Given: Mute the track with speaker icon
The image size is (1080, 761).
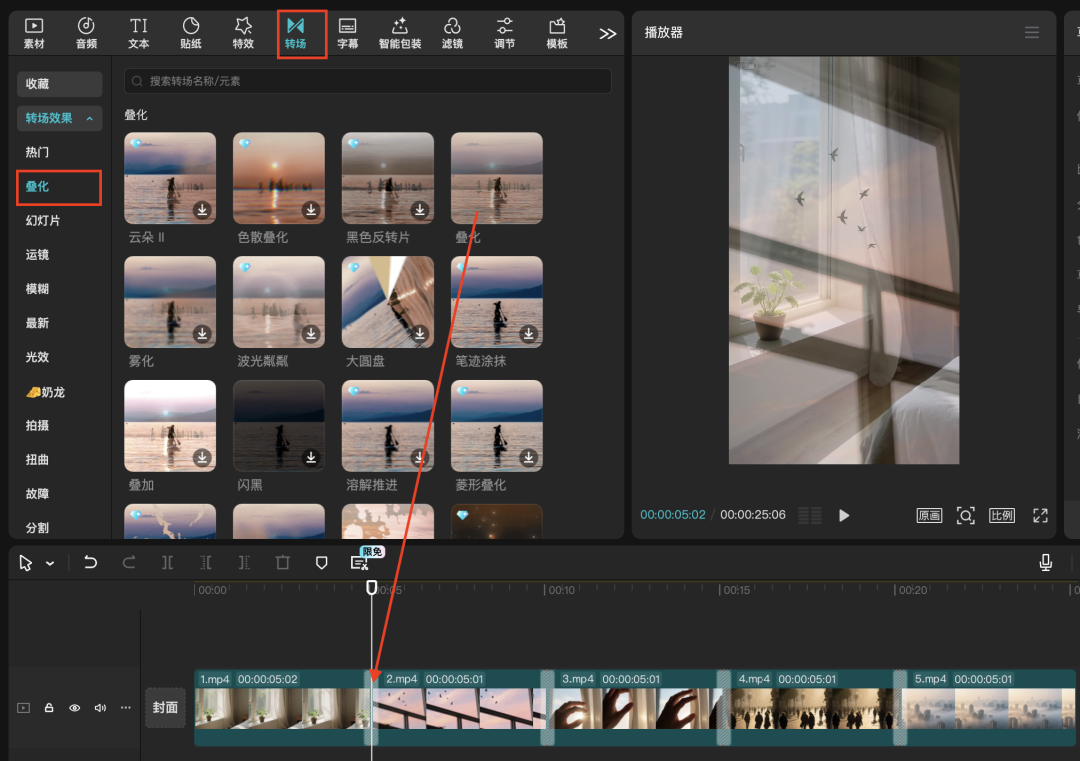Looking at the screenshot, I should tap(100, 708).
